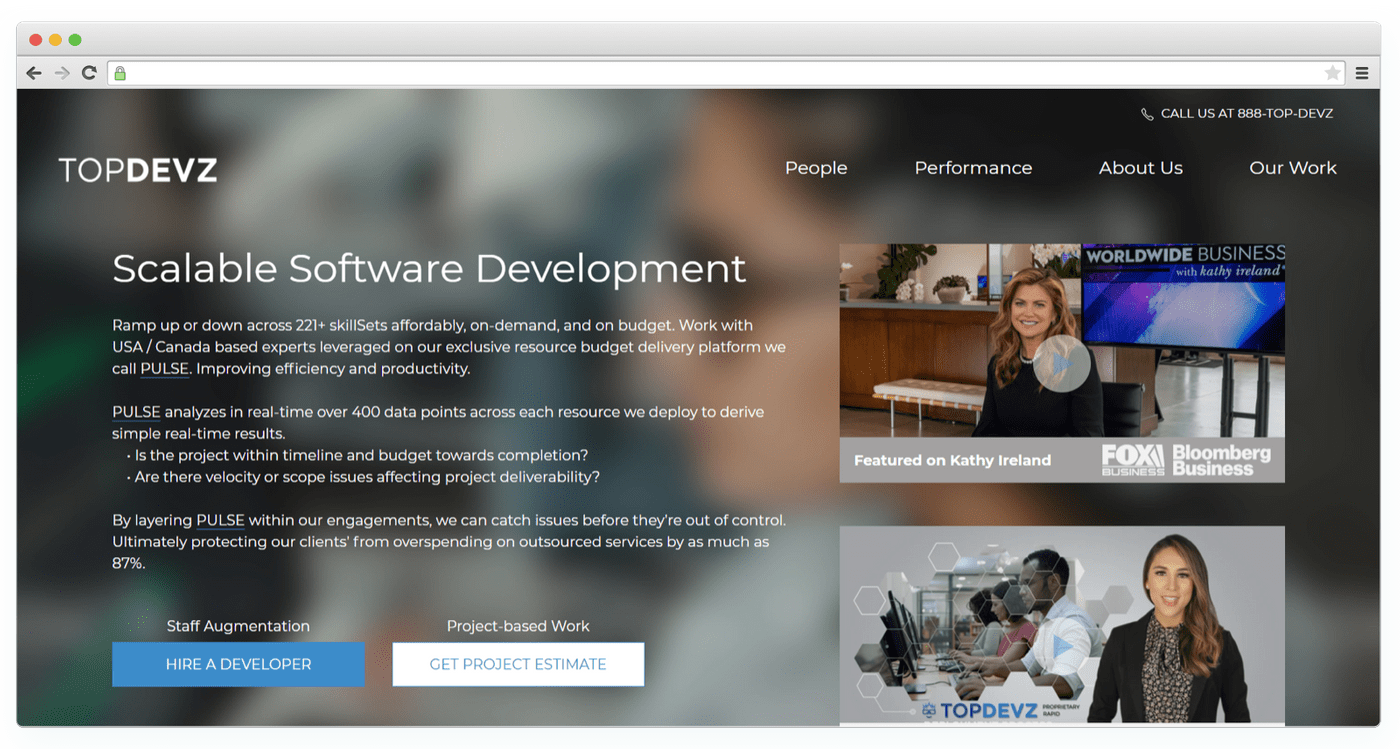Image resolution: width=1400 pixels, height=749 pixels.
Task: Click the Project-based Work label
Action: click(518, 626)
